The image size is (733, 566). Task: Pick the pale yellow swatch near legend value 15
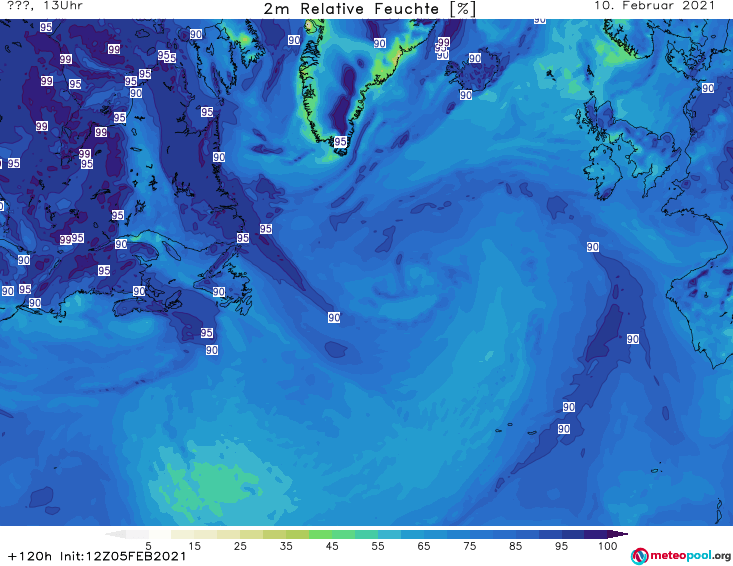(x=182, y=534)
